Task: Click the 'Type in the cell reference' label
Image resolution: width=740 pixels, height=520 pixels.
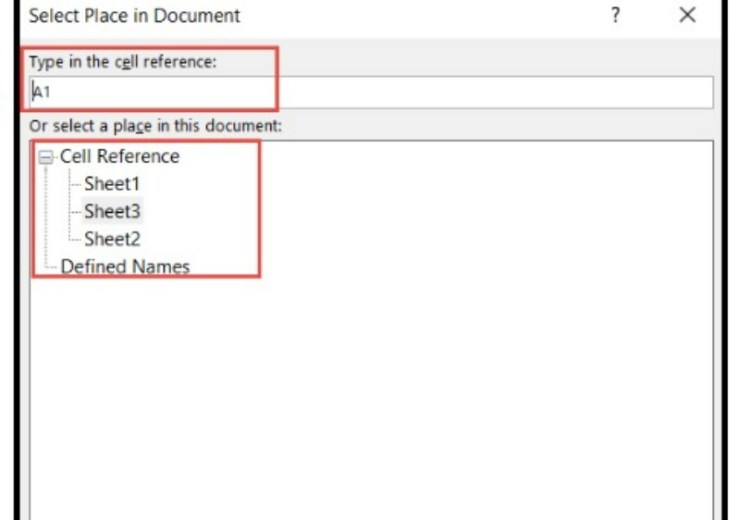Action: point(123,62)
